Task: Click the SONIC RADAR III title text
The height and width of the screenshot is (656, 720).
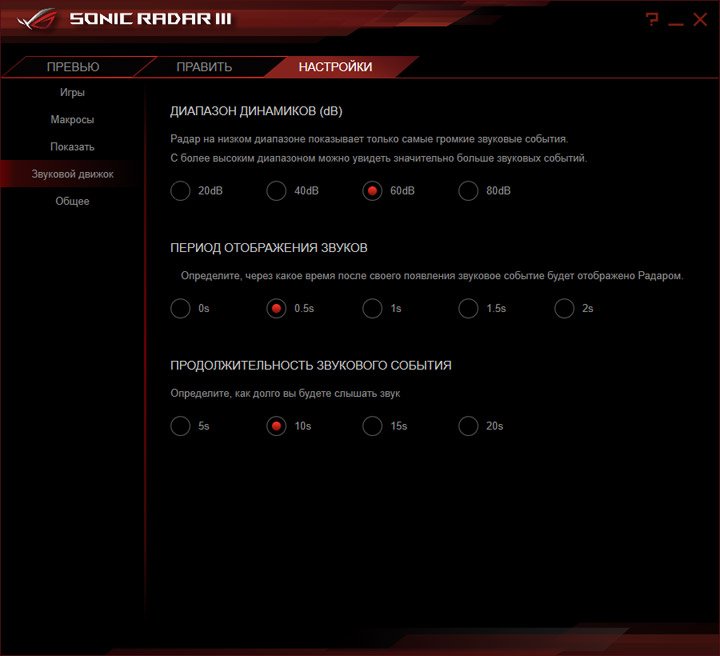Action: 151,19
